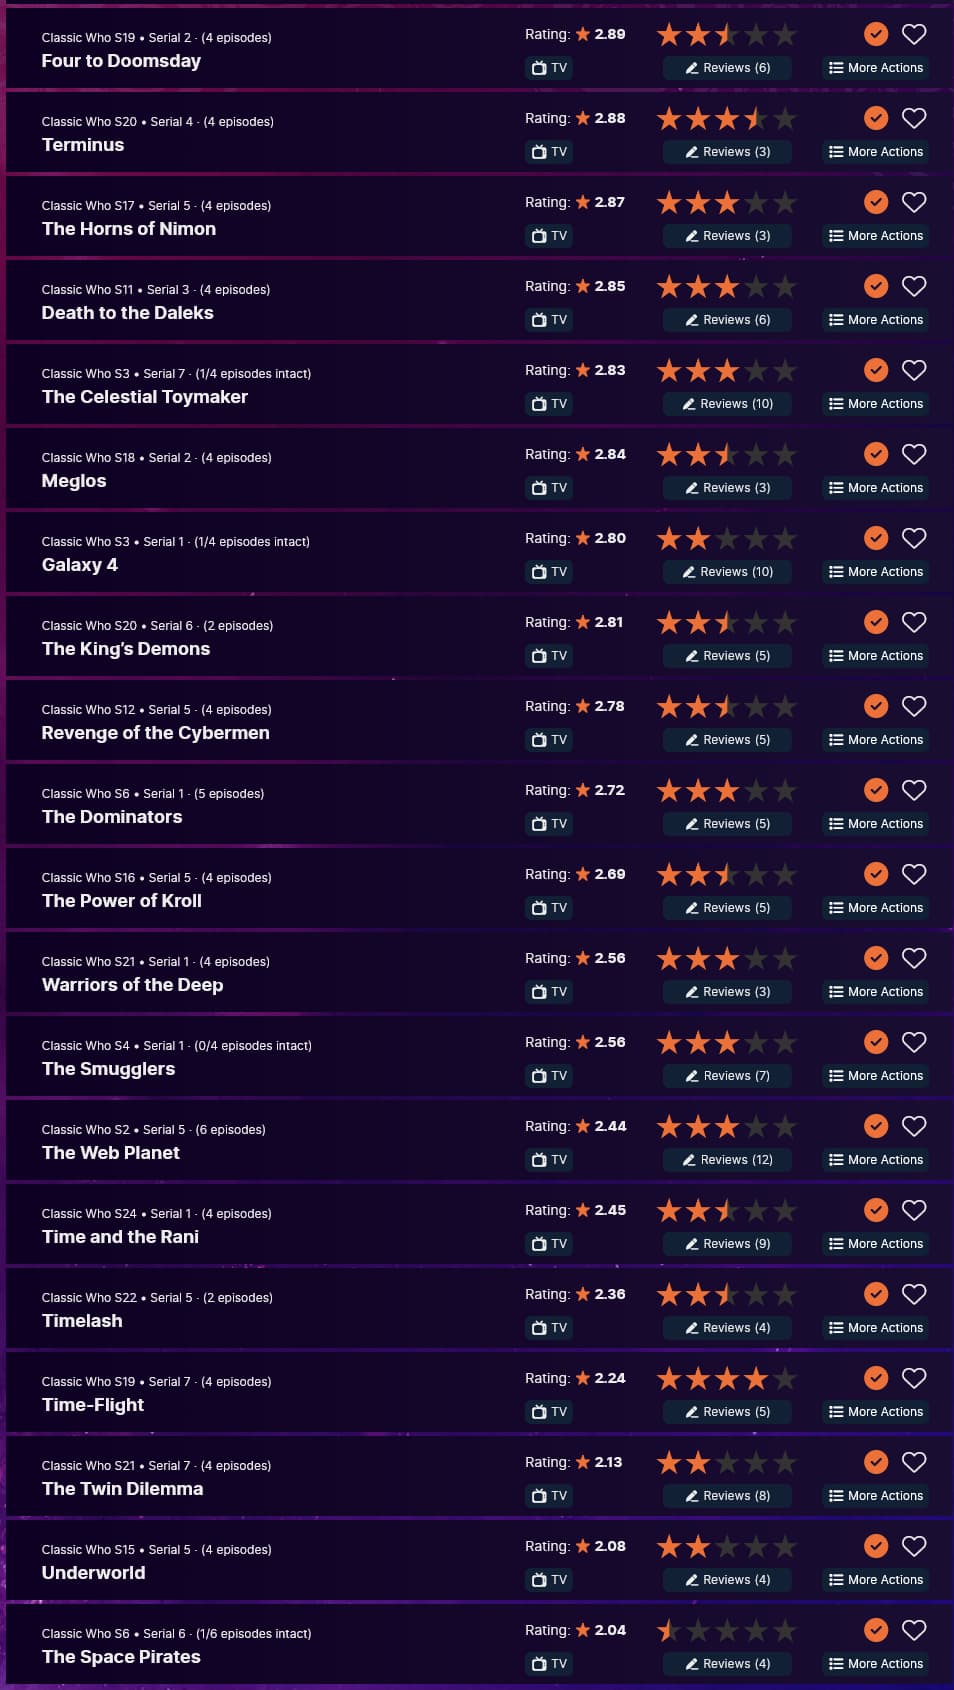The height and width of the screenshot is (1690, 954).
Task: Open The King's Demons title link
Action: tap(126, 649)
